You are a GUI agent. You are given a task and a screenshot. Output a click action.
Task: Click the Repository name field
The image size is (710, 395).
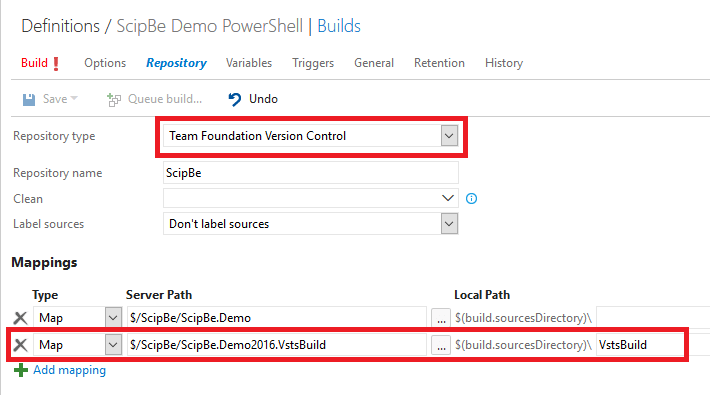coord(311,173)
